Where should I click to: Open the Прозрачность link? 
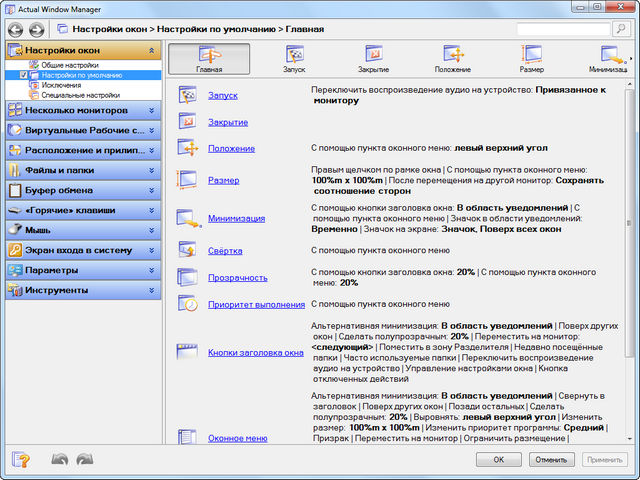(237, 278)
